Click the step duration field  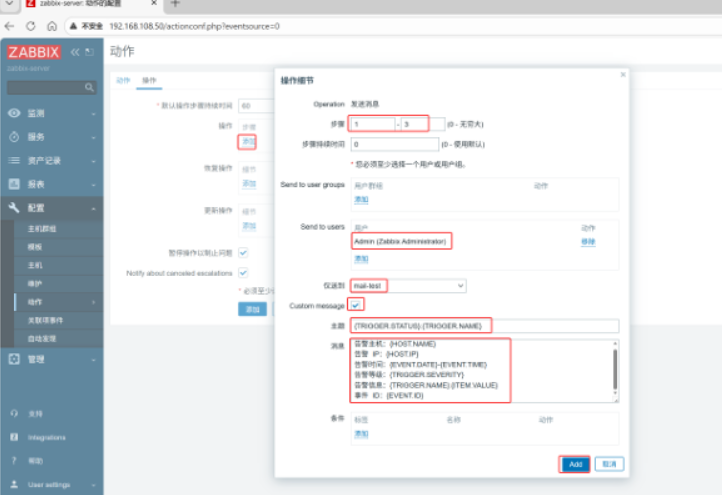pyautogui.click(x=395, y=144)
